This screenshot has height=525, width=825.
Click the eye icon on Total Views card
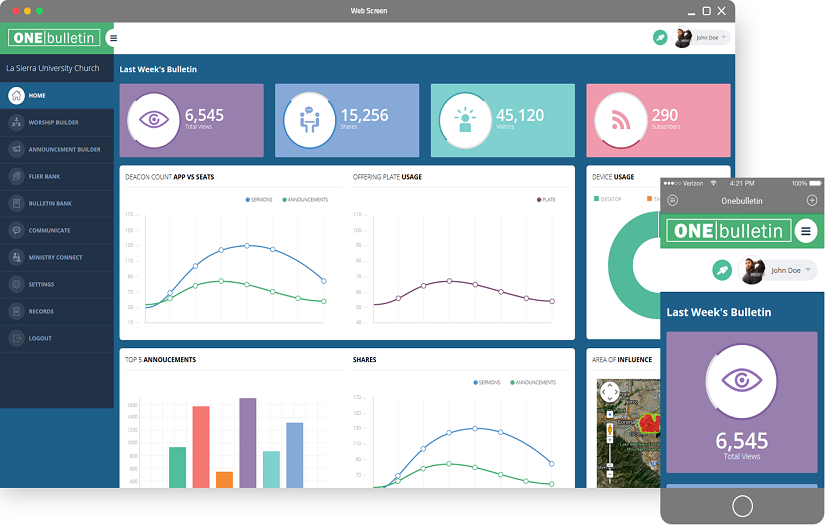tap(154, 120)
